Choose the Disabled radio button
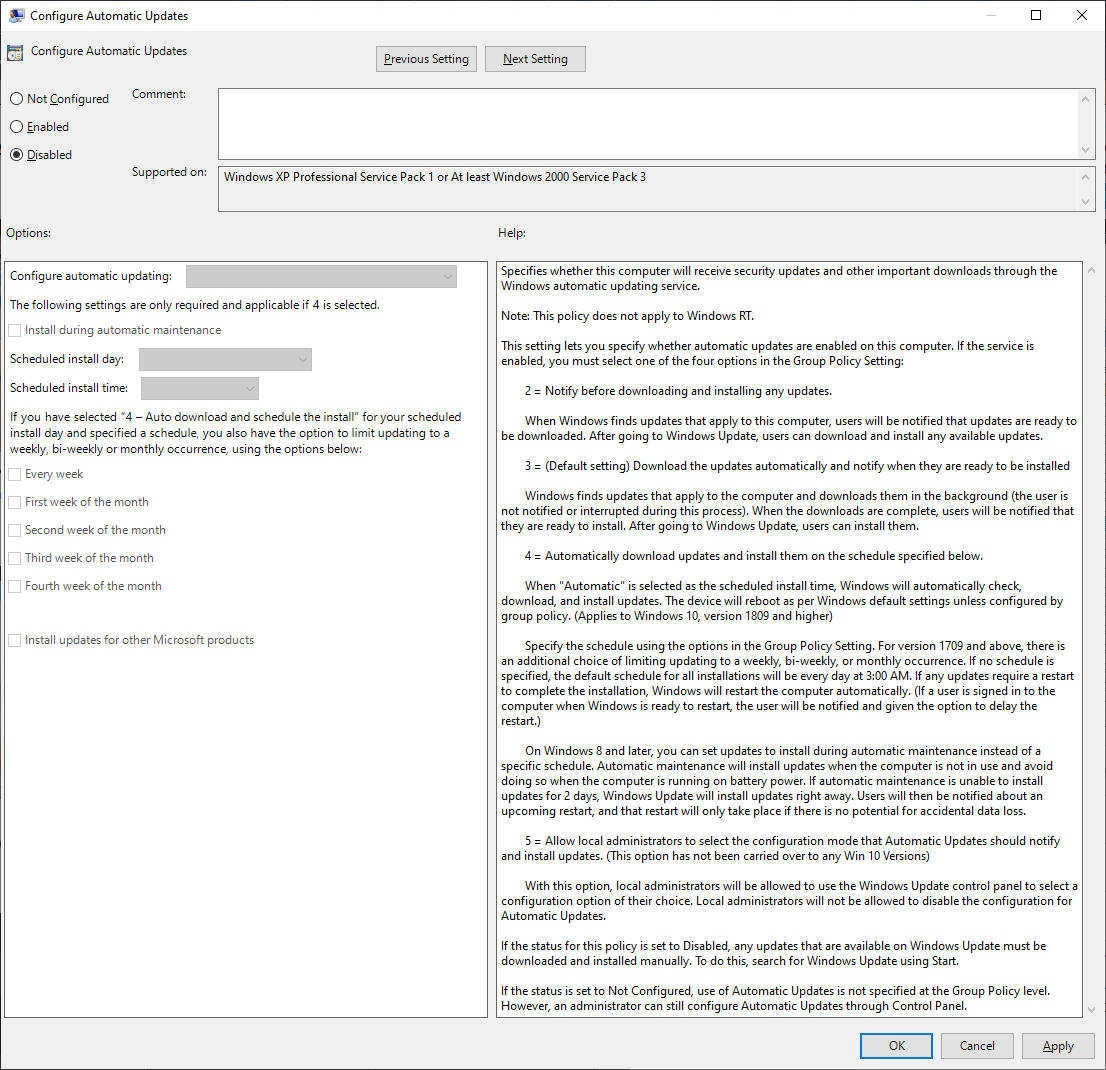 click(16, 155)
